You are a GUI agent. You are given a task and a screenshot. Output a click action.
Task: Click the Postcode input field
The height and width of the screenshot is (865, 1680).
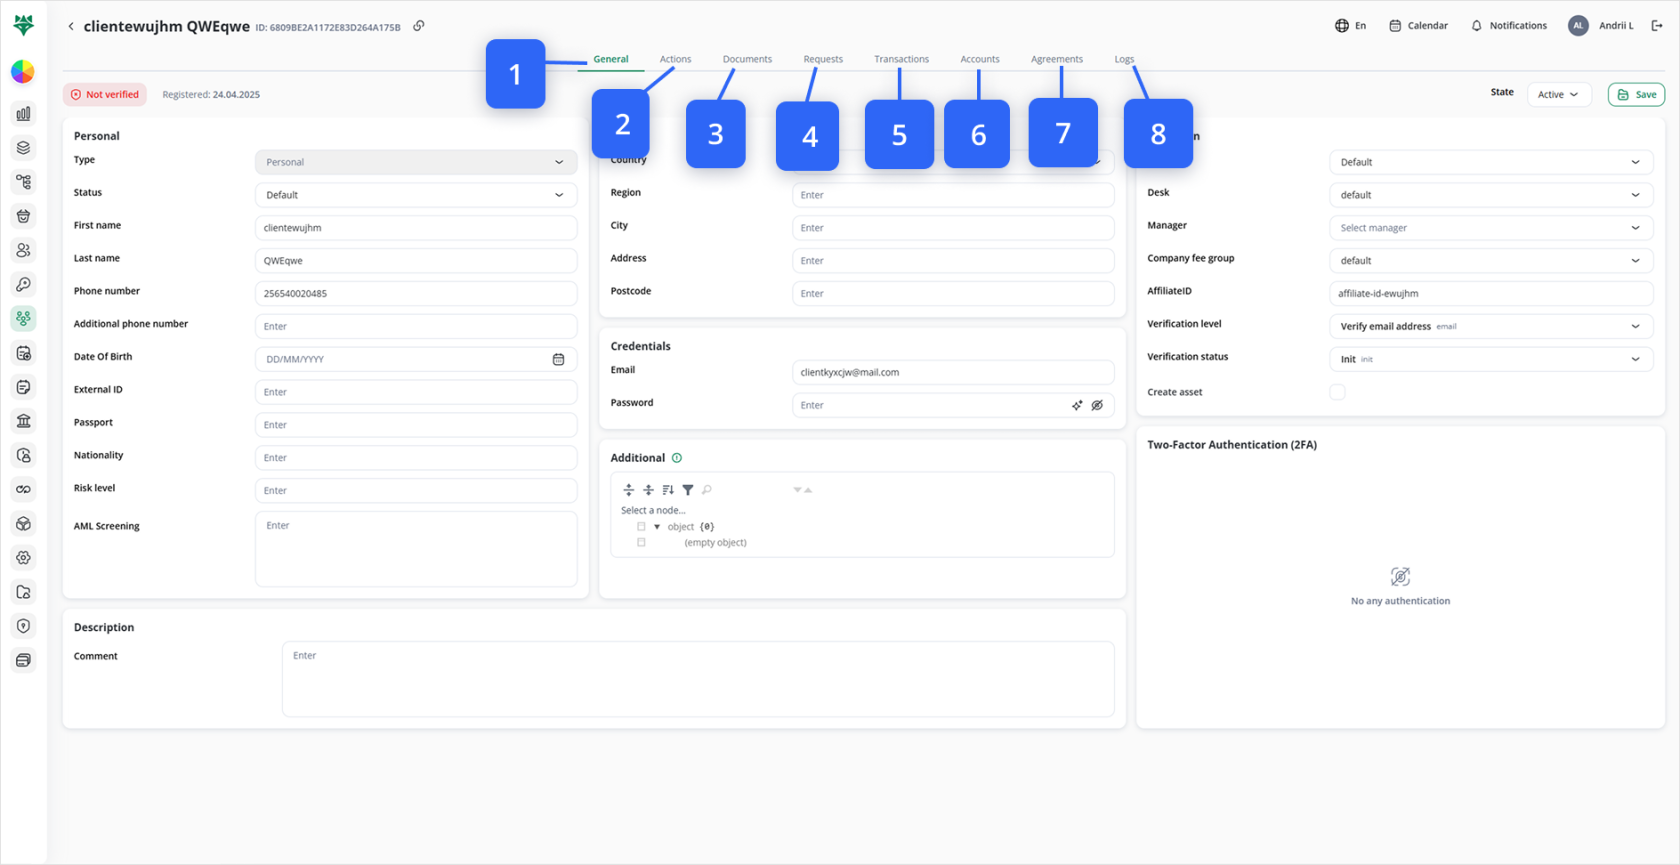coord(953,294)
